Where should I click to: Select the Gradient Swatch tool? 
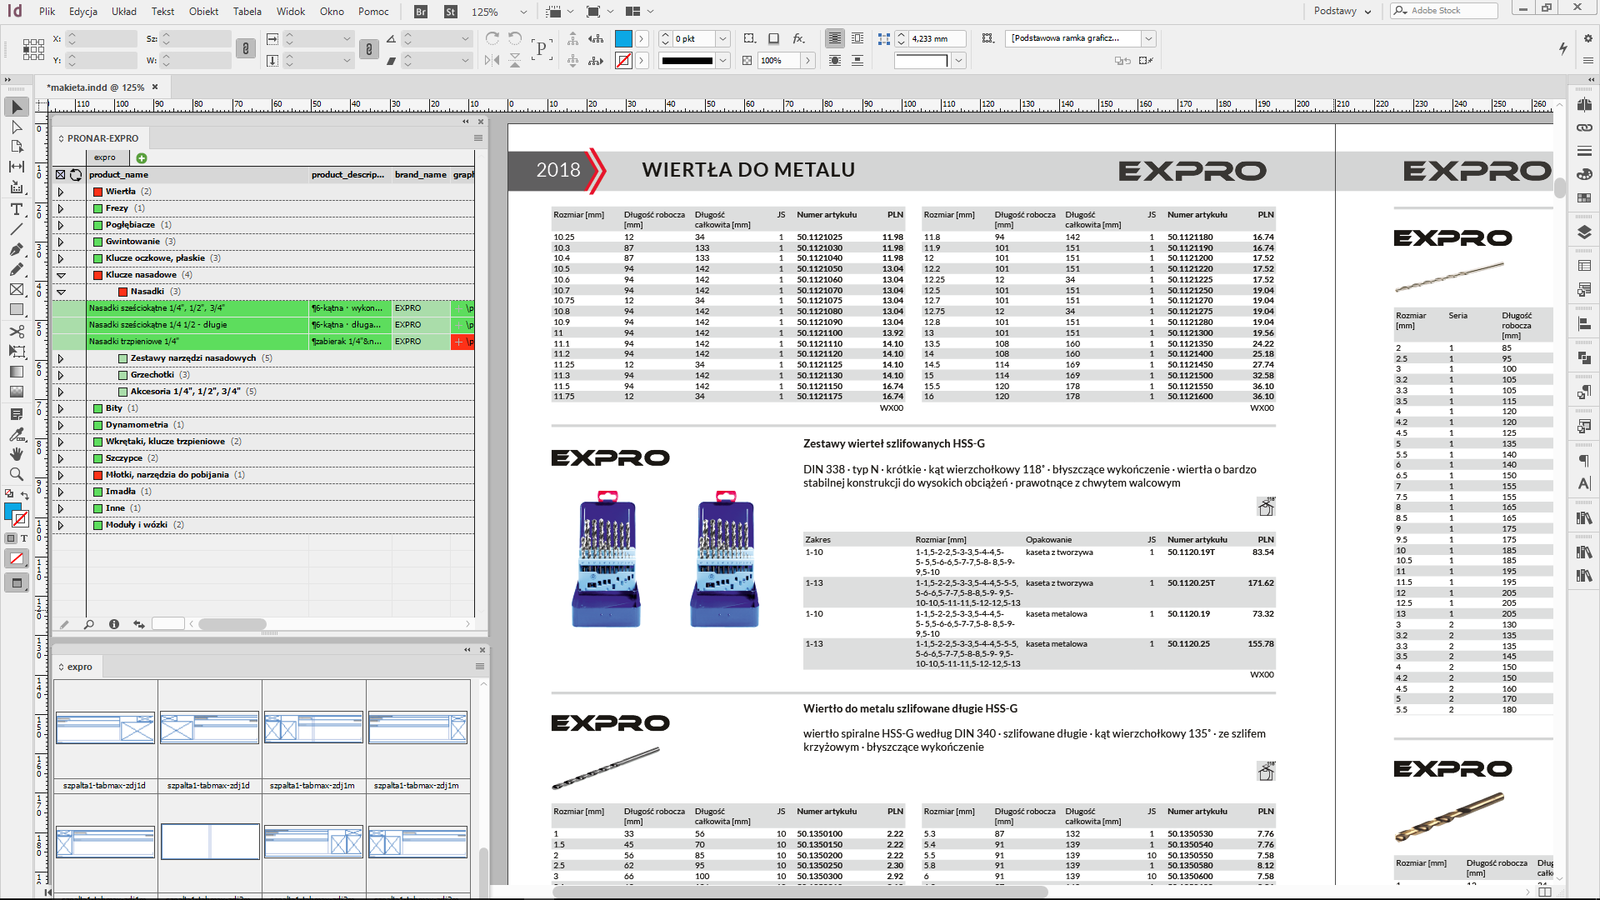[x=16, y=372]
